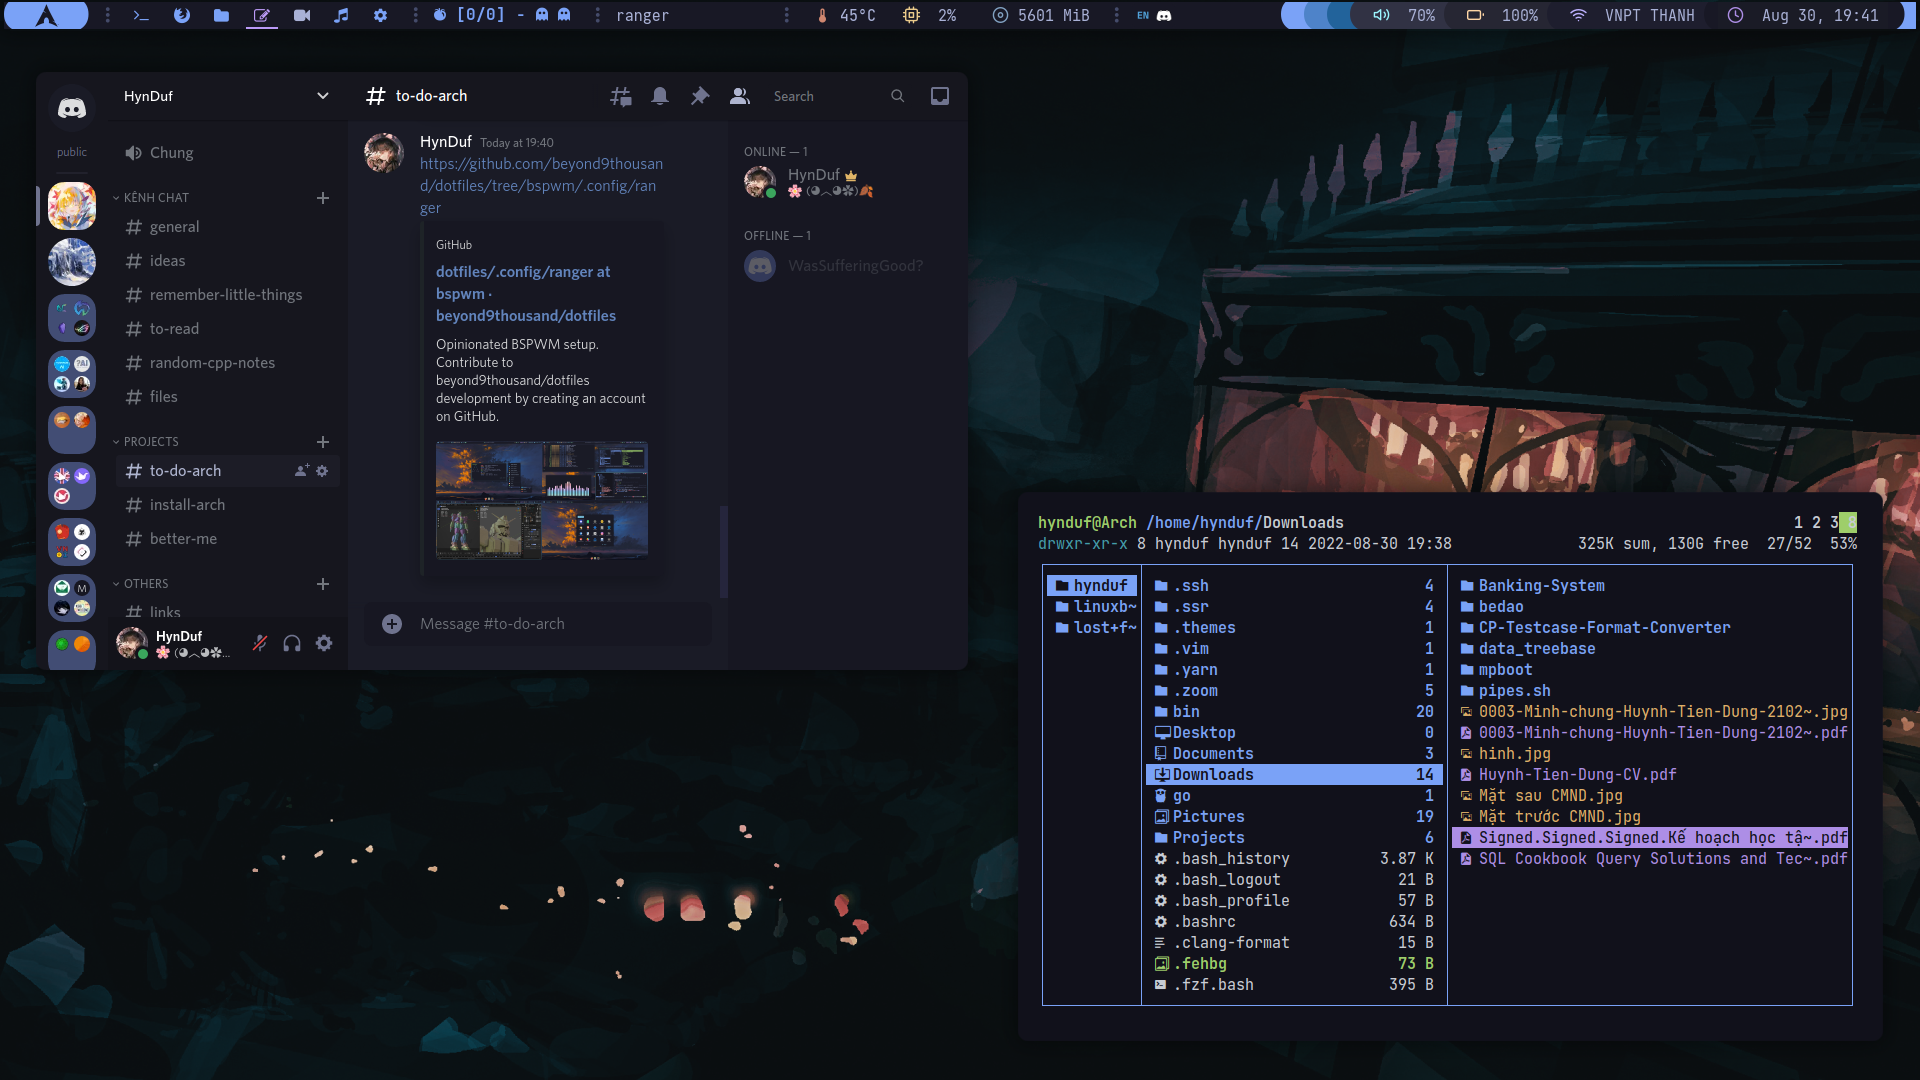Screen dimensions: 1920x1080
Task: Open user settings gear beside headphones
Action: click(324, 643)
